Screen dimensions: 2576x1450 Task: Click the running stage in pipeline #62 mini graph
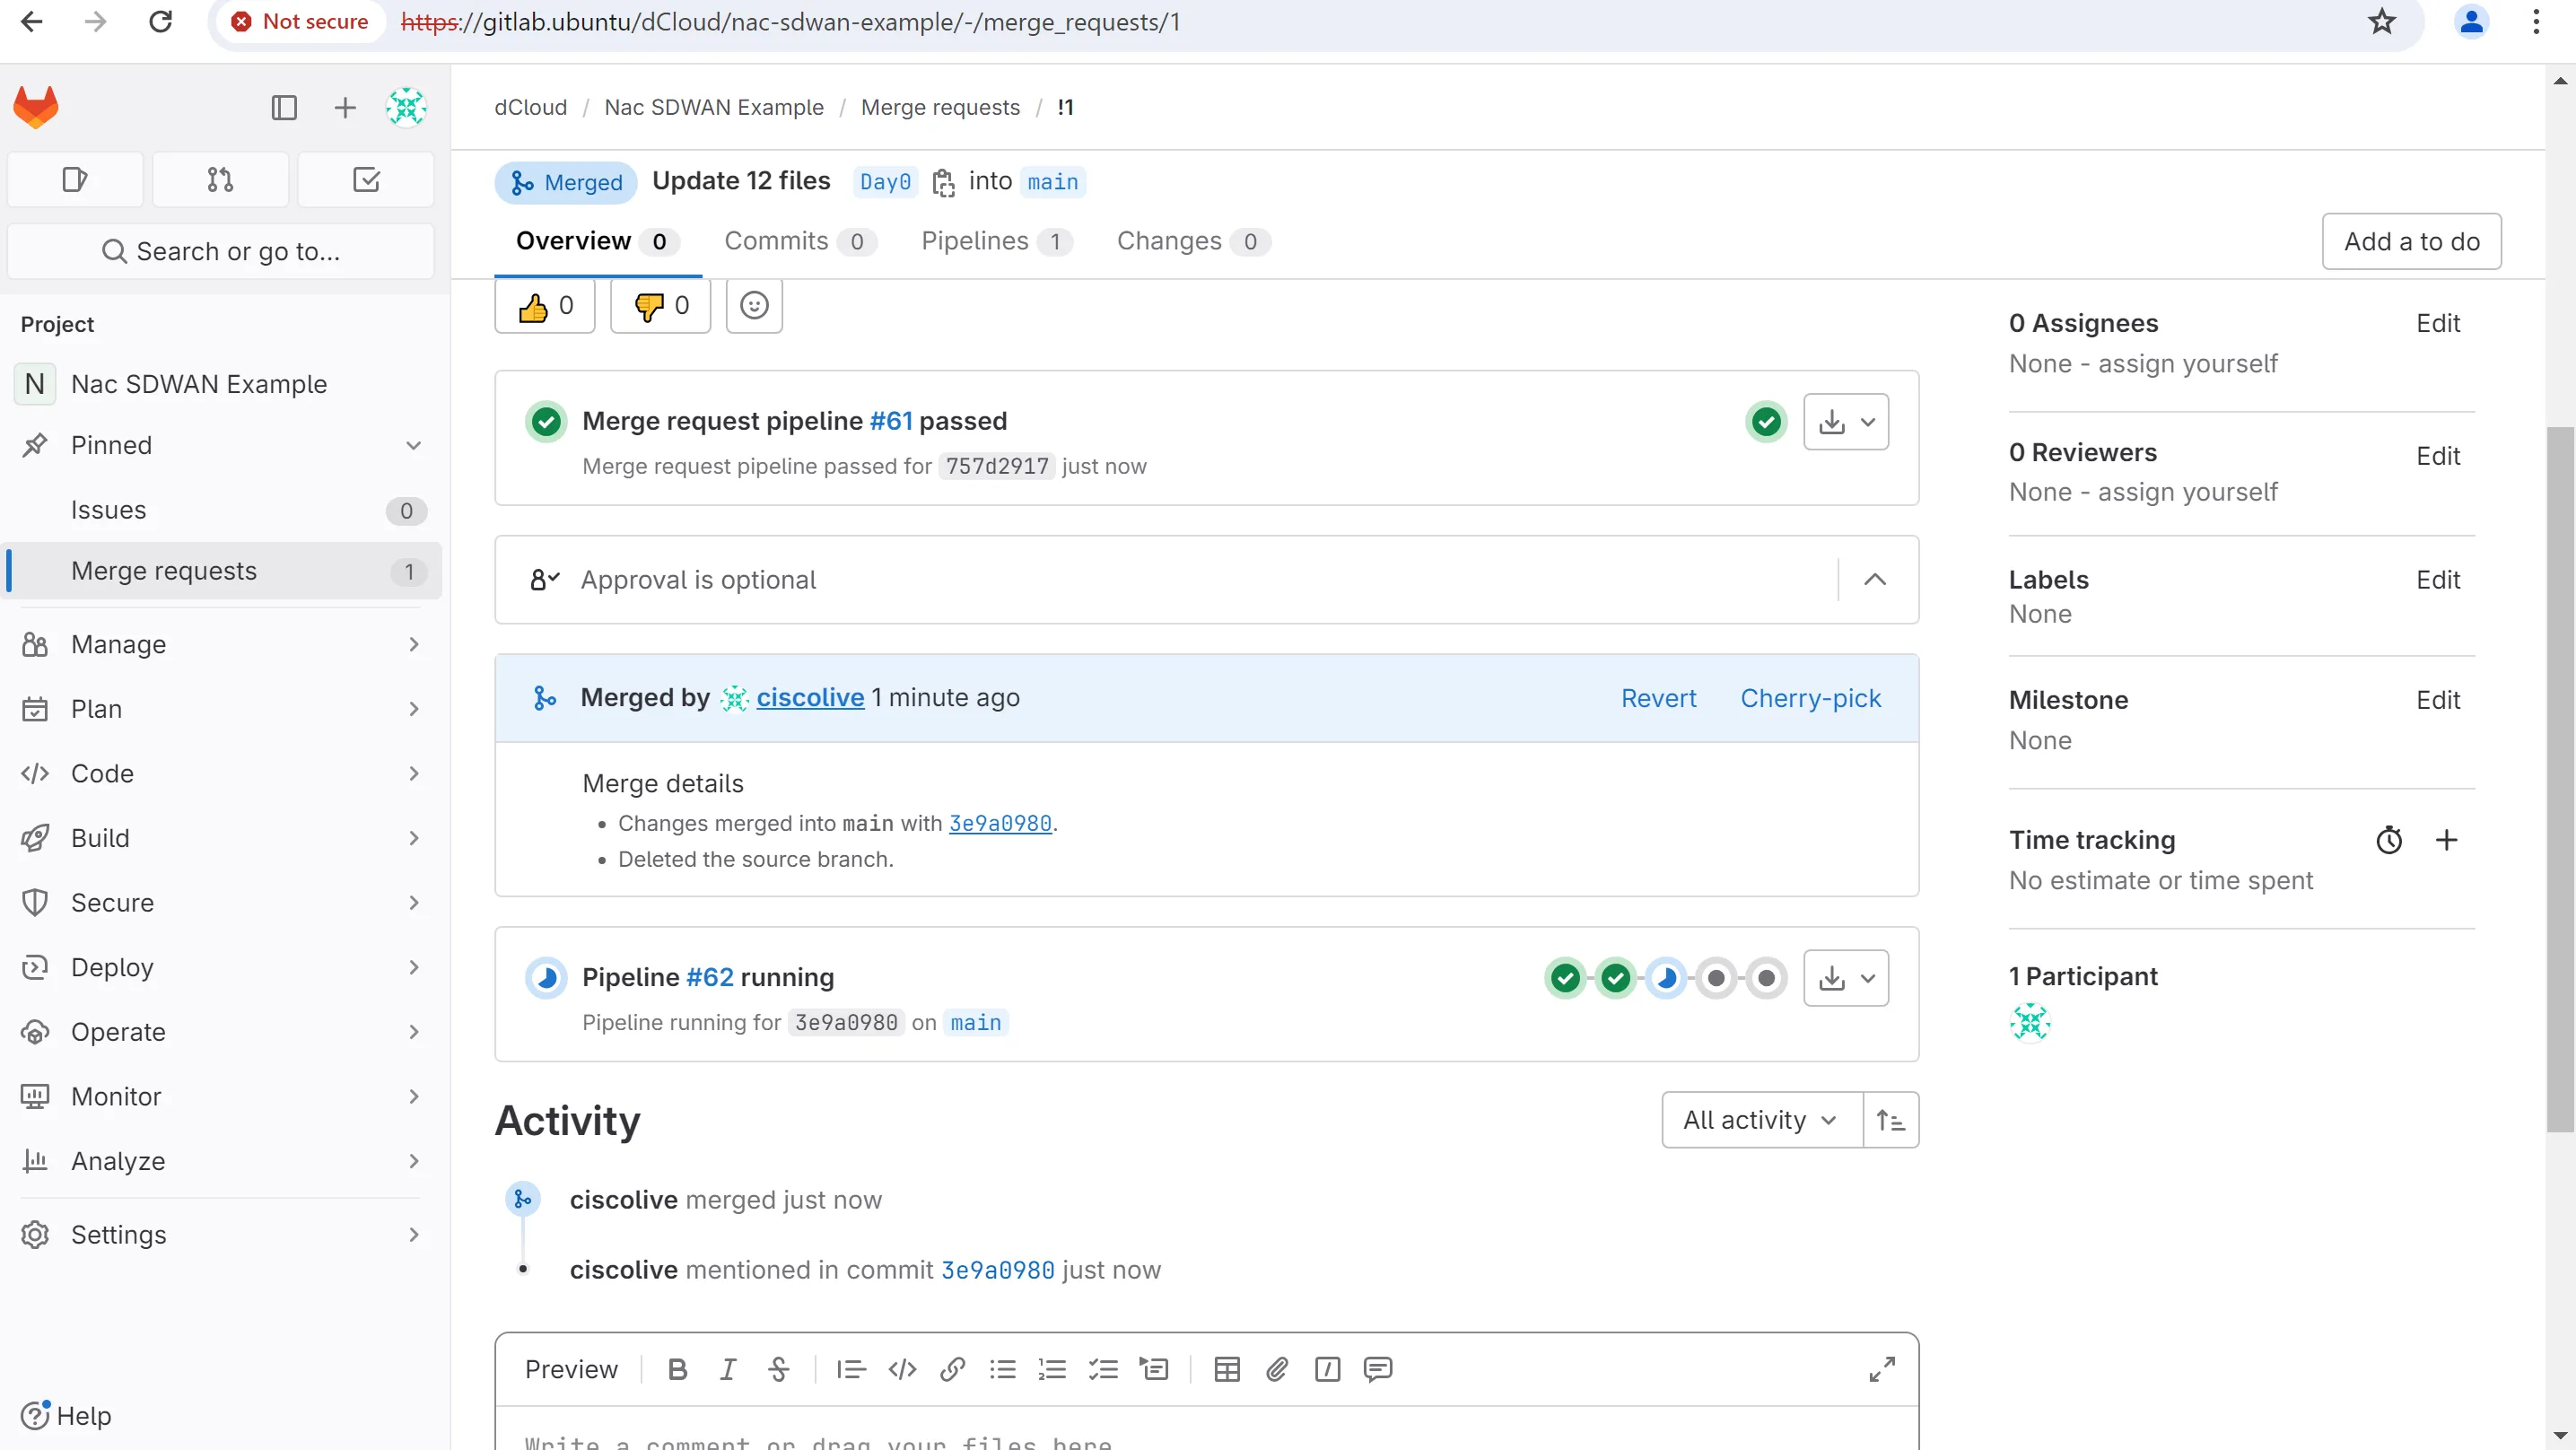[x=1666, y=978]
